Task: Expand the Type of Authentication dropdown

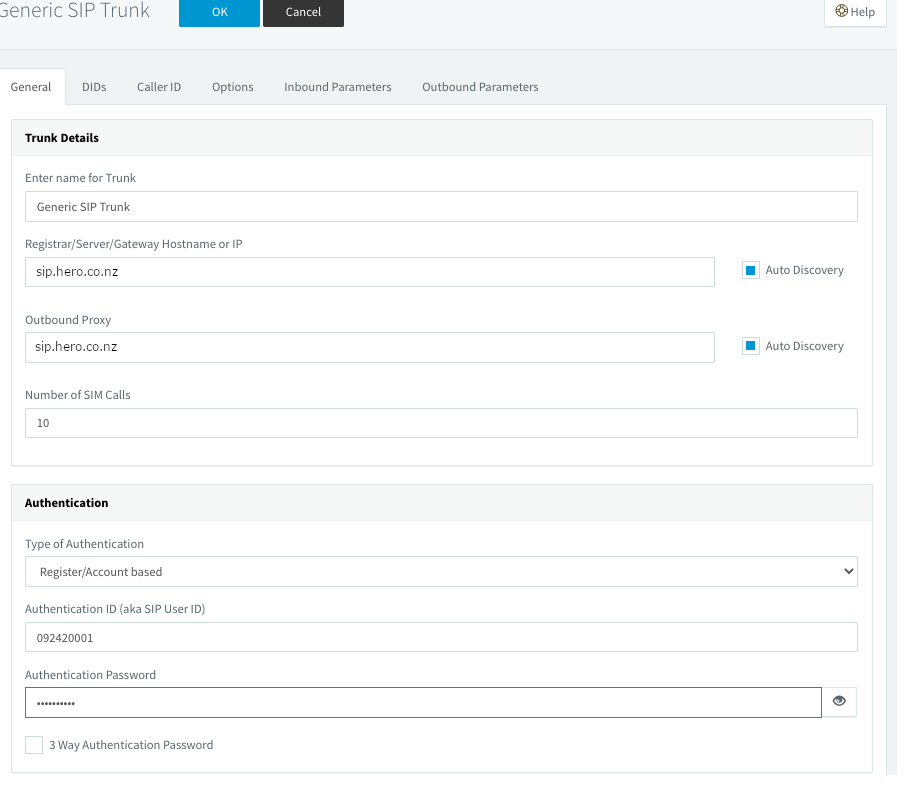Action: 441,572
